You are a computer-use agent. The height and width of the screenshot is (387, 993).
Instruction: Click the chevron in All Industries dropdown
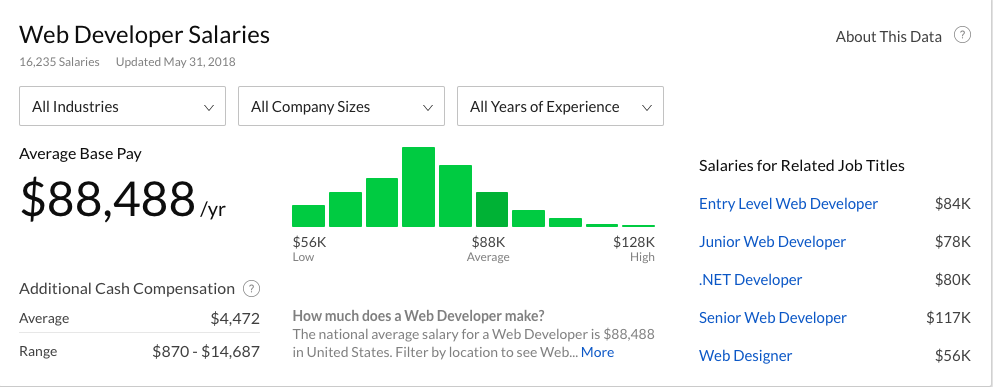pos(208,108)
